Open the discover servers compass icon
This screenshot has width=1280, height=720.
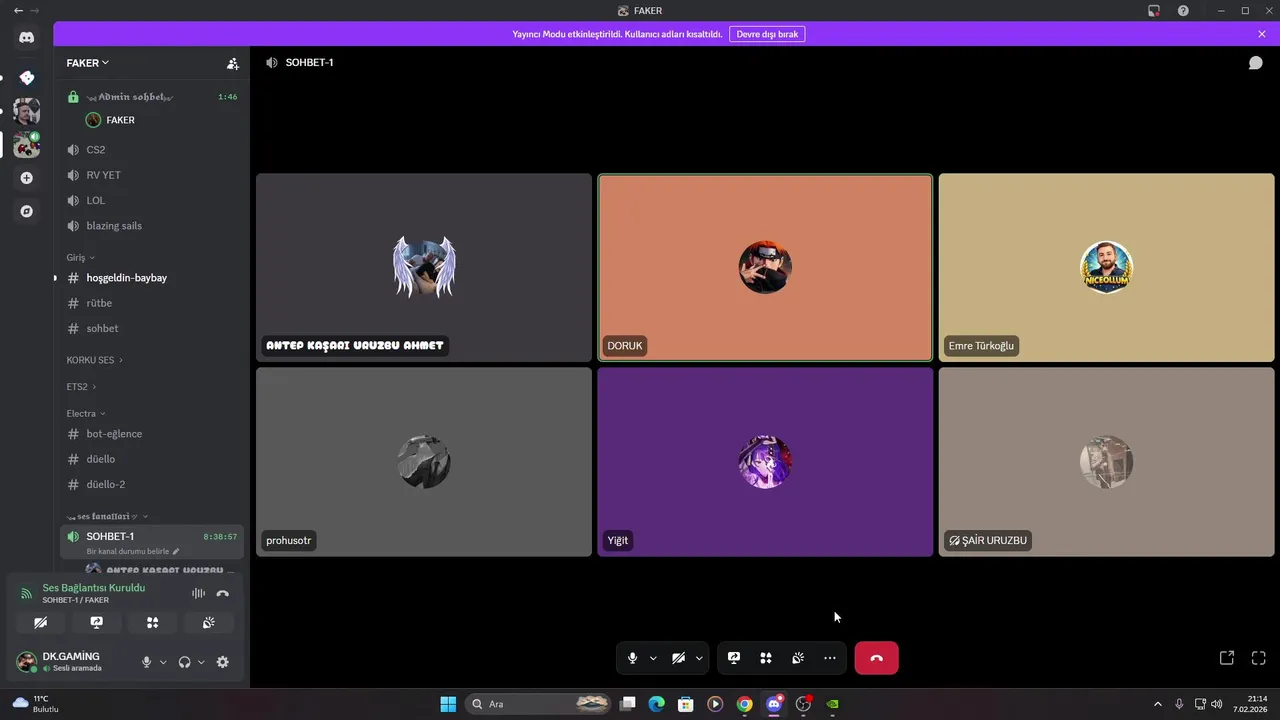(x=27, y=211)
